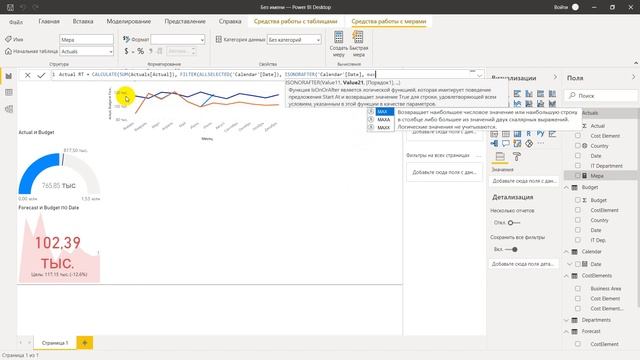Click the Поиск field search box
Image resolution: width=640 pixels, height=360 pixels.
(x=601, y=96)
